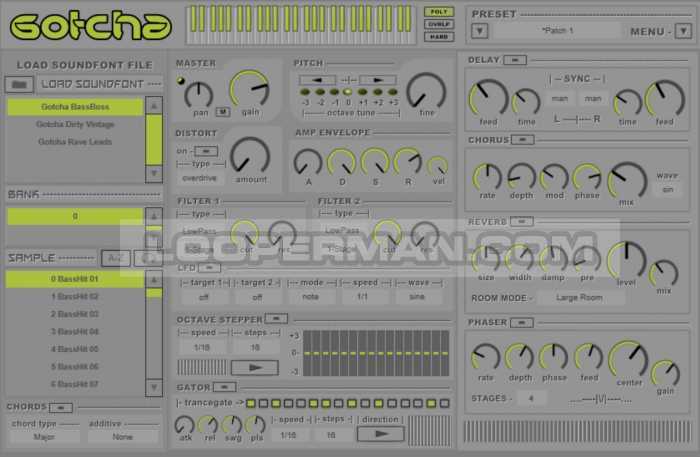Viewport: 700px width, 457px height.
Task: Open filter 2 LowPass type selector
Action: (x=342, y=231)
